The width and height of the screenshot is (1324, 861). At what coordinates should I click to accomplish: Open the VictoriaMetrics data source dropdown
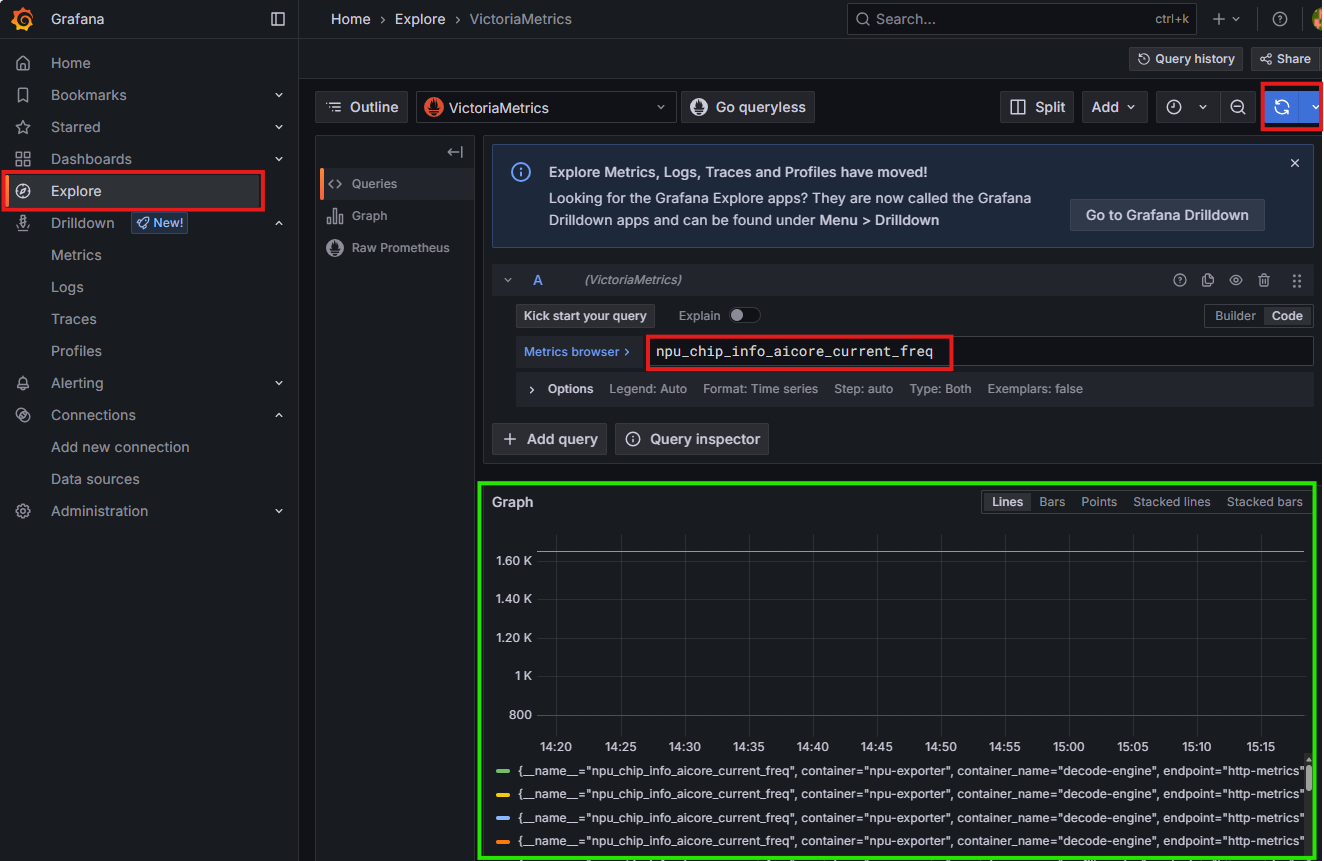click(546, 107)
